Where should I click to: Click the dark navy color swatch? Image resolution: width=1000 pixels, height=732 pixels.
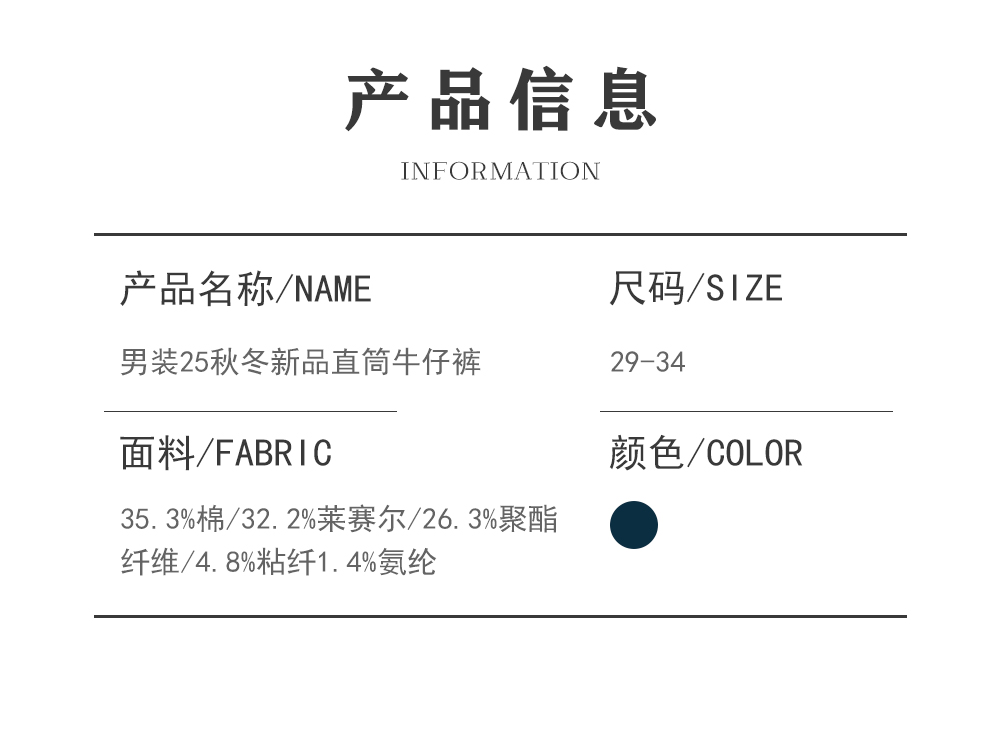point(634,525)
